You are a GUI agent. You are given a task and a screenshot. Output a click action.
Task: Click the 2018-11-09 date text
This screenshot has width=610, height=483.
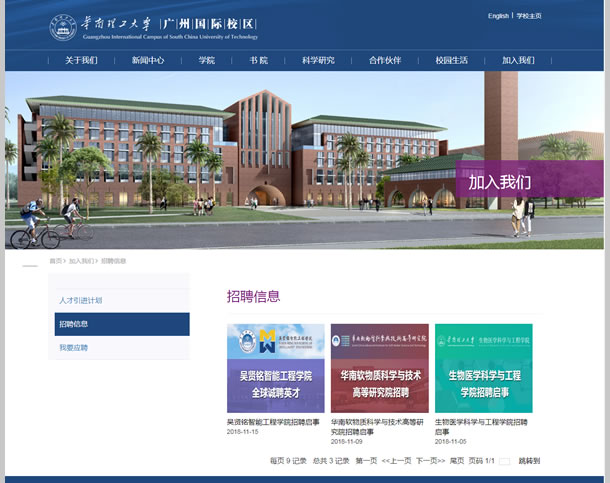tap(347, 441)
